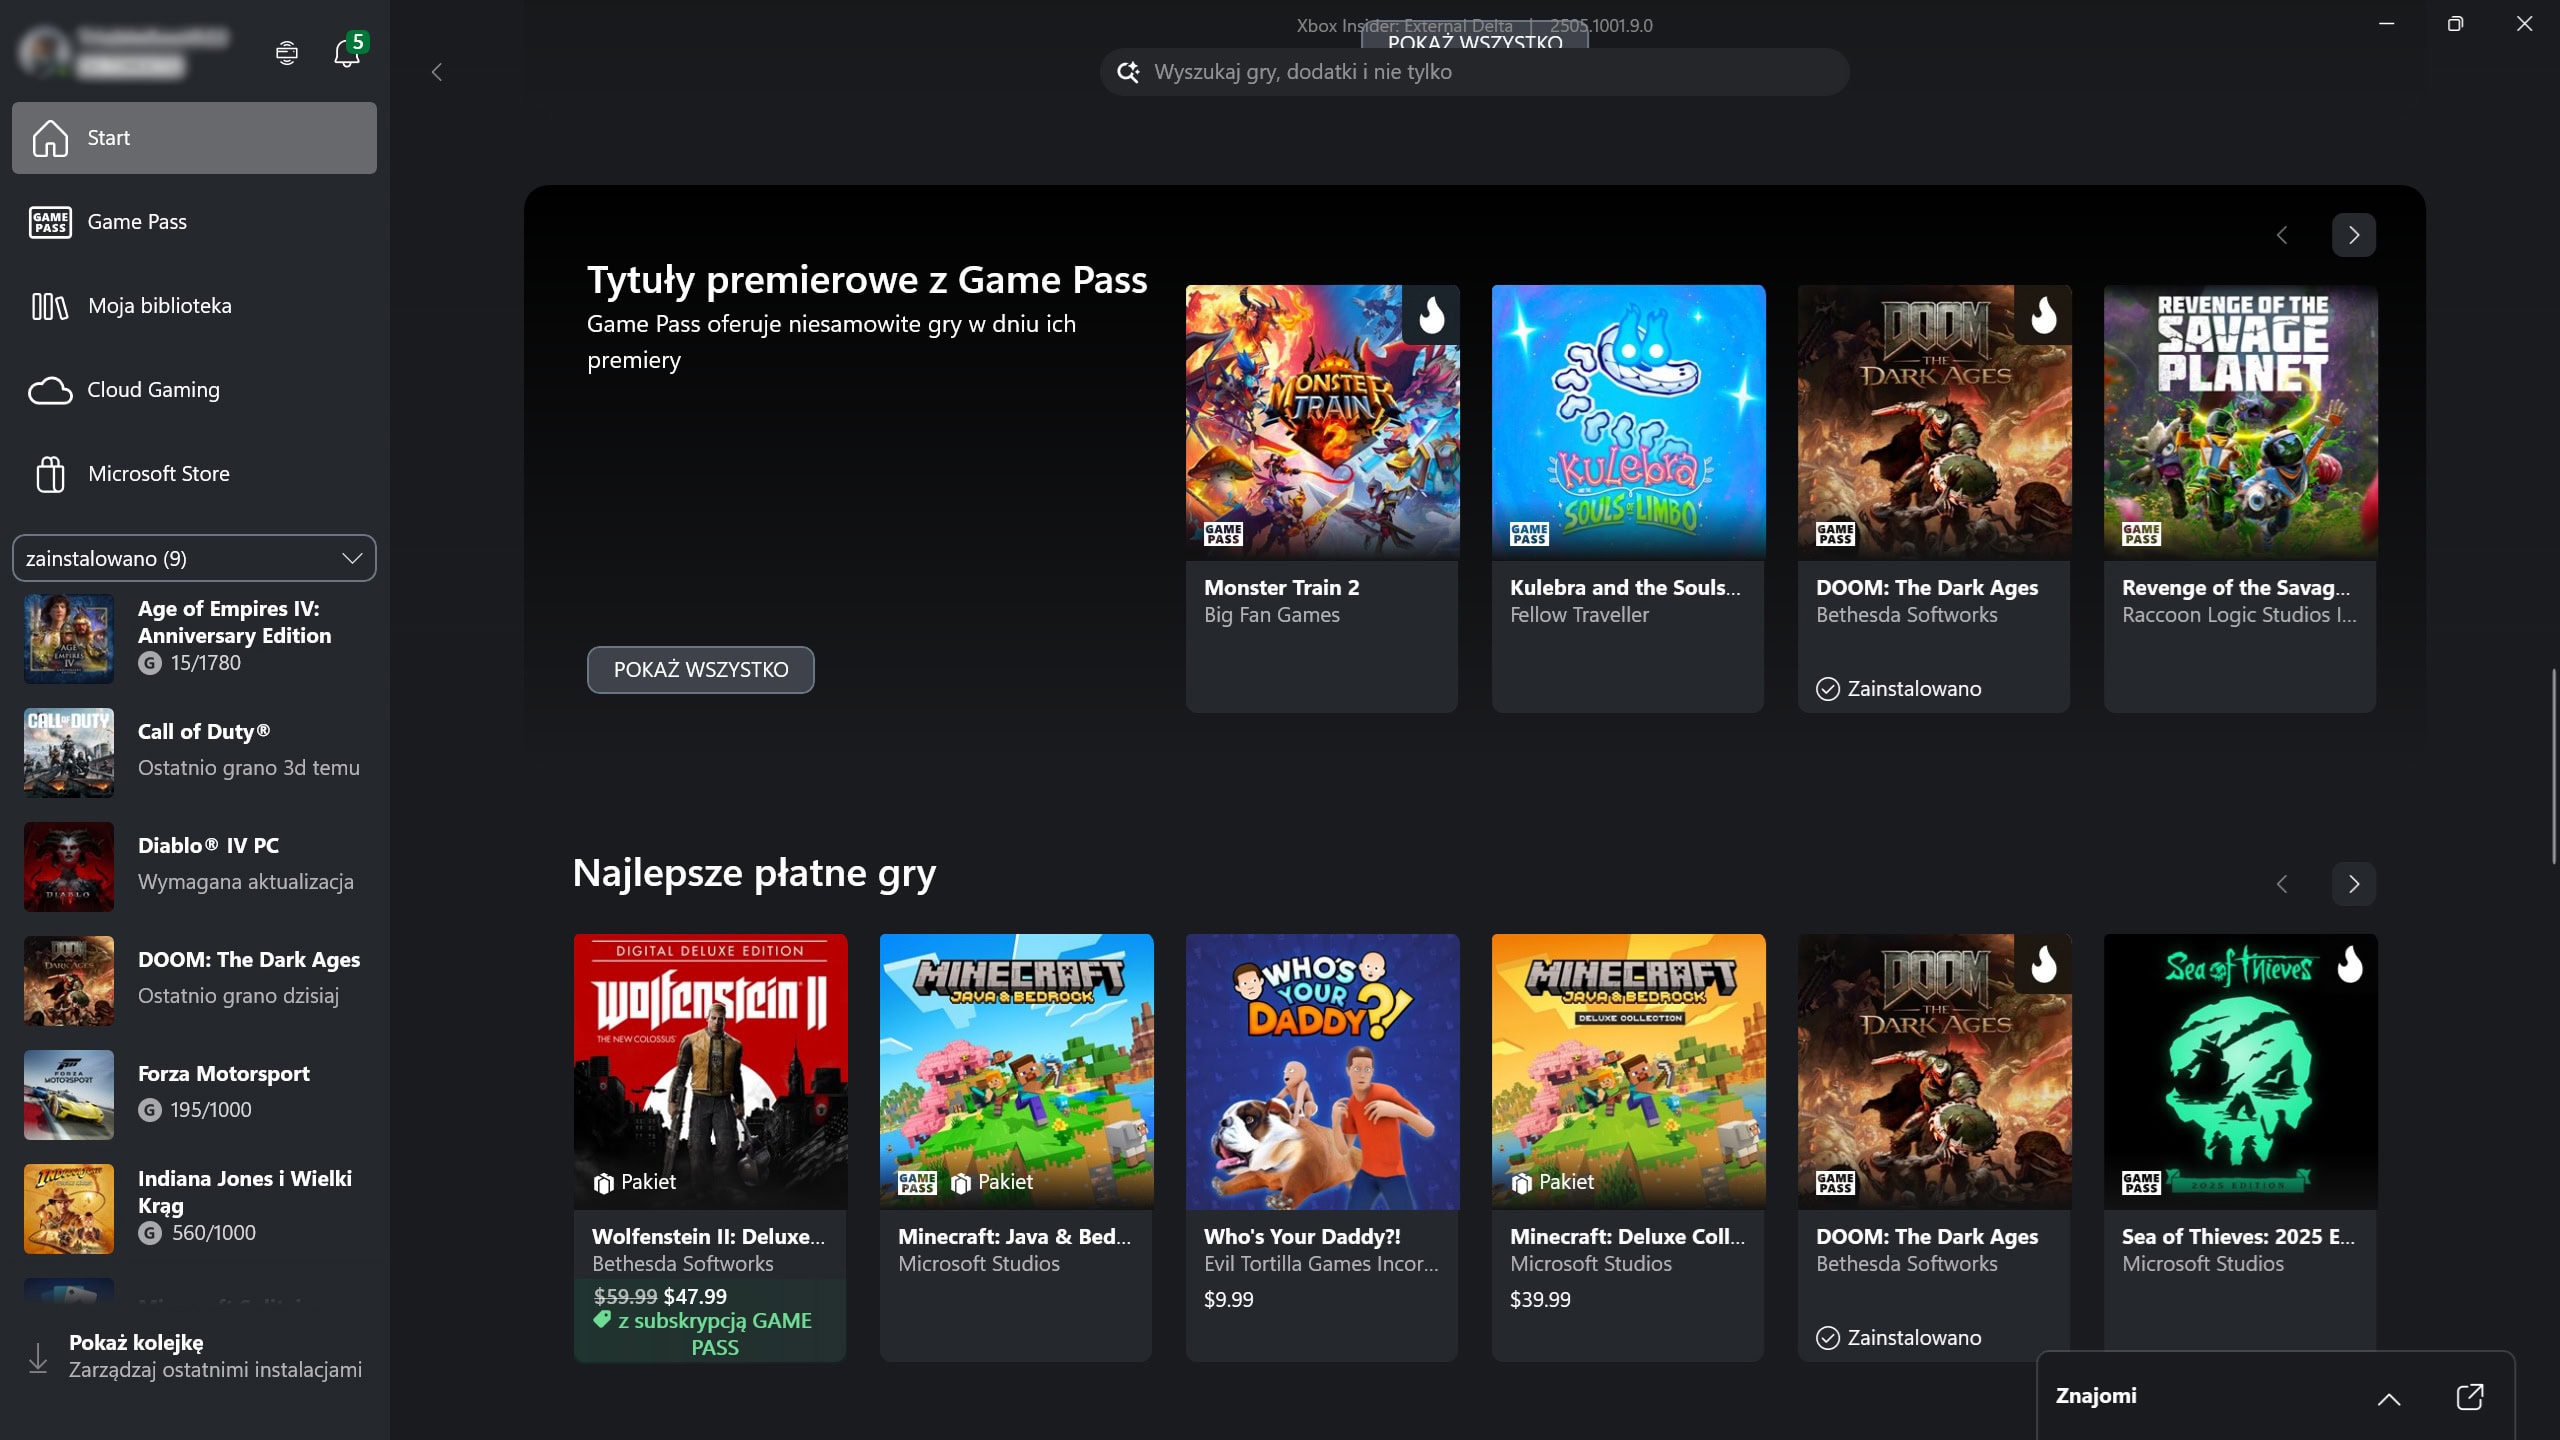Open Cloud Gaming section
The height and width of the screenshot is (1440, 2560).
coord(194,390)
